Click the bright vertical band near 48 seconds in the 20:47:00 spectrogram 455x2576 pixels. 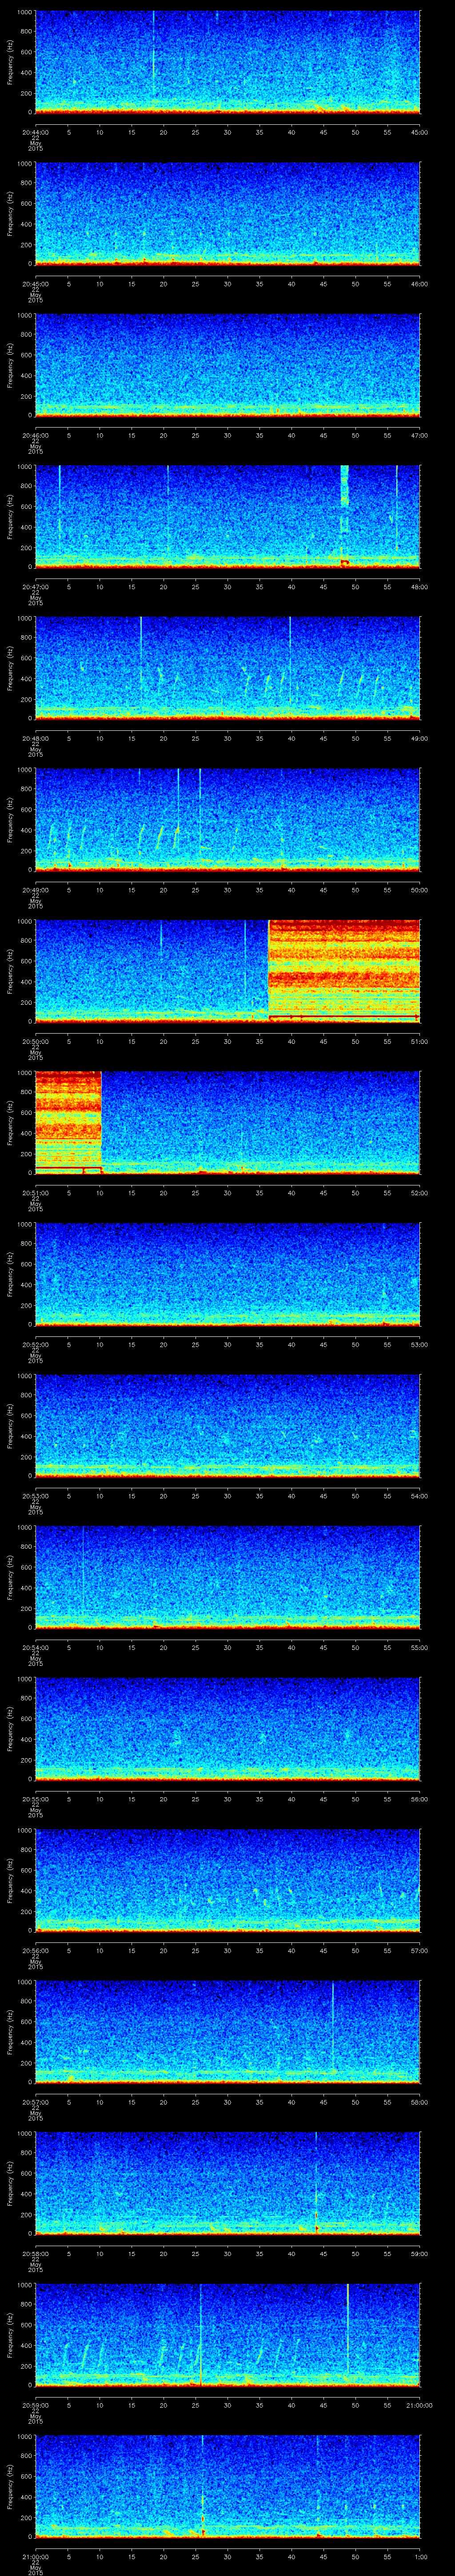tap(345, 516)
